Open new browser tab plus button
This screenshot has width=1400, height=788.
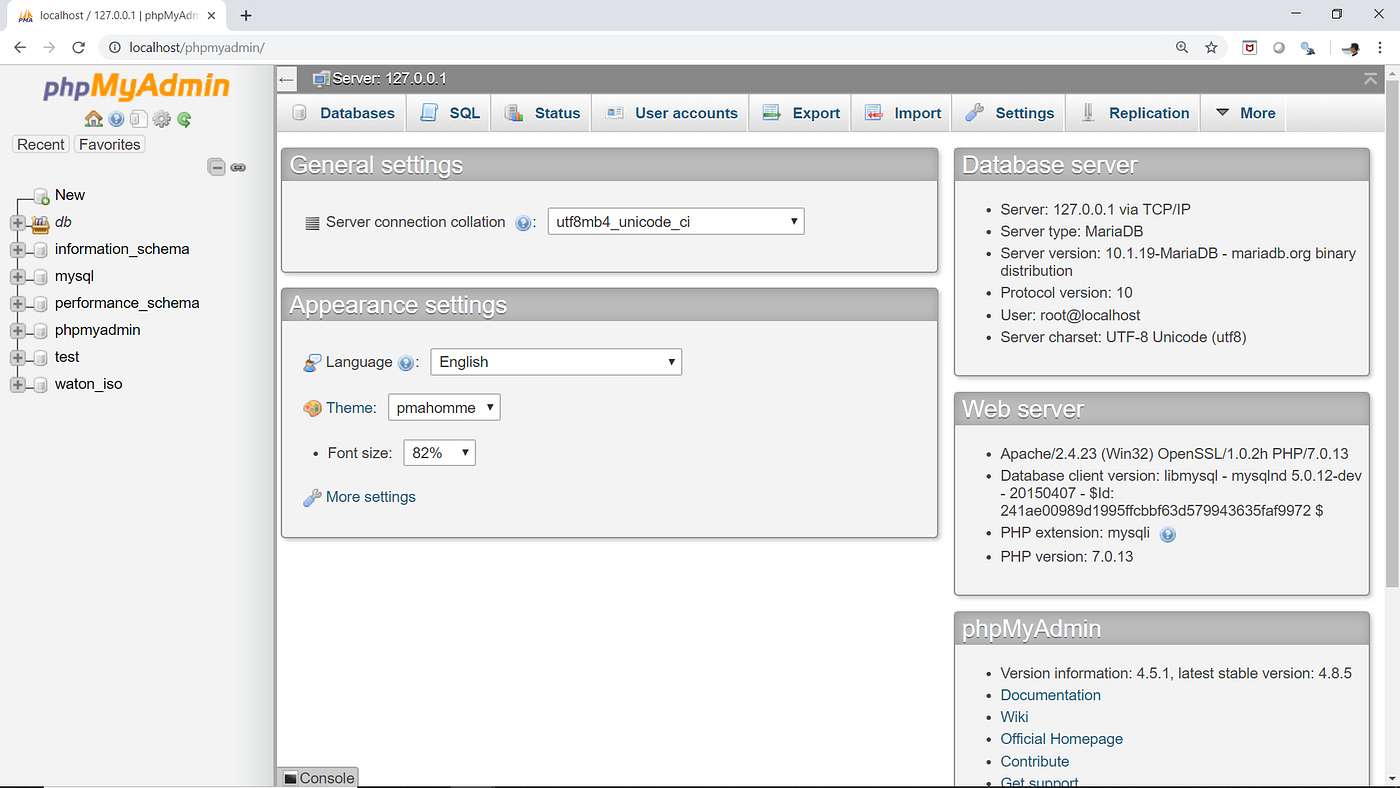[x=246, y=15]
